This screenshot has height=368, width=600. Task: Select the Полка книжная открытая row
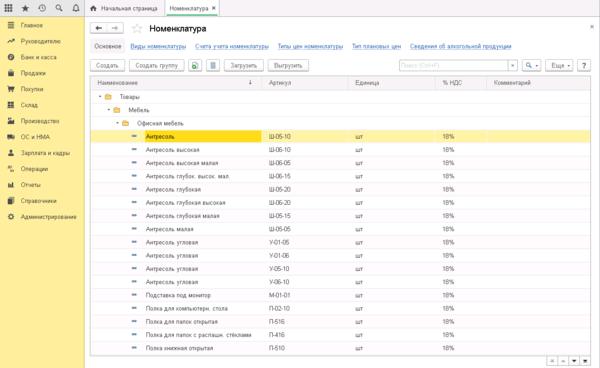pos(341,348)
